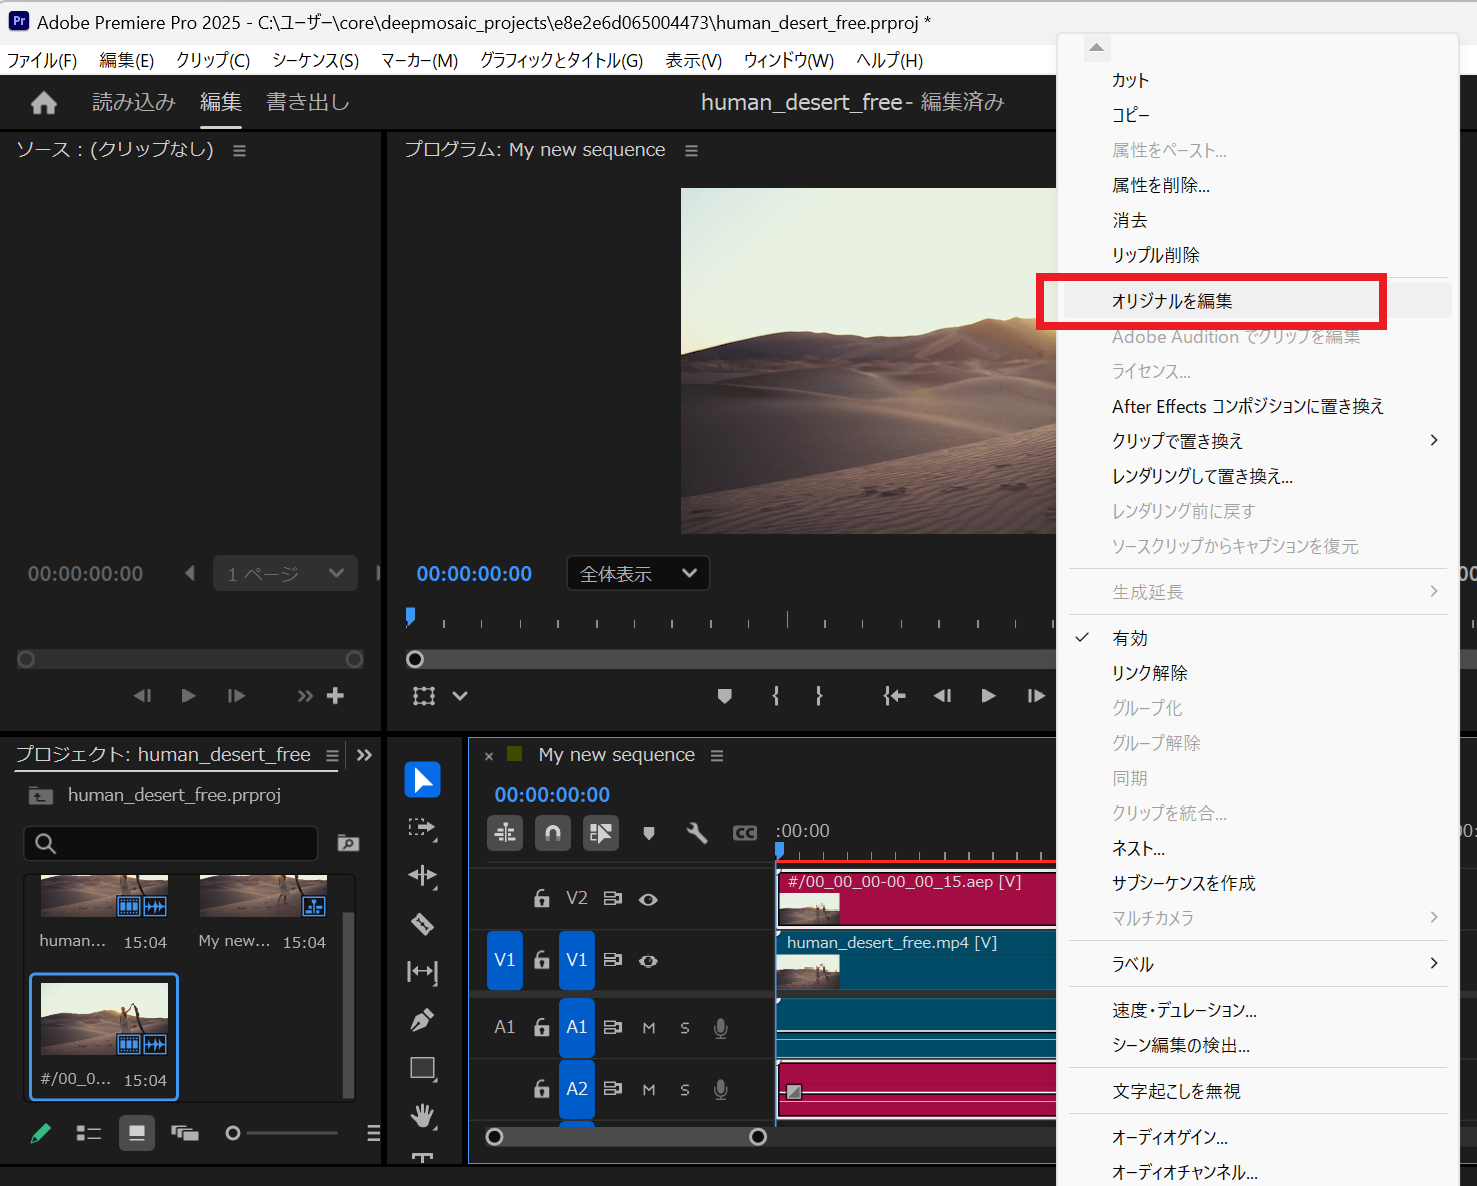The height and width of the screenshot is (1186, 1477).
Task: Solo the A2 audio track
Action: click(x=685, y=1090)
